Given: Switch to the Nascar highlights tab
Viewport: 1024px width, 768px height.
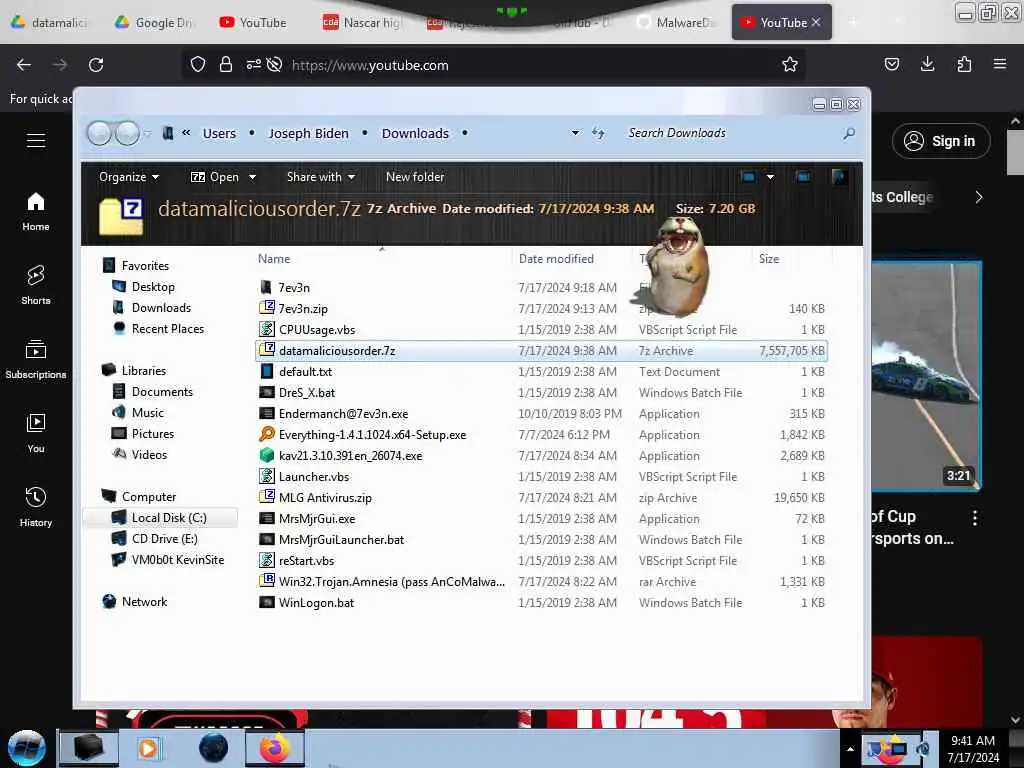Looking at the screenshot, I should coord(362,22).
